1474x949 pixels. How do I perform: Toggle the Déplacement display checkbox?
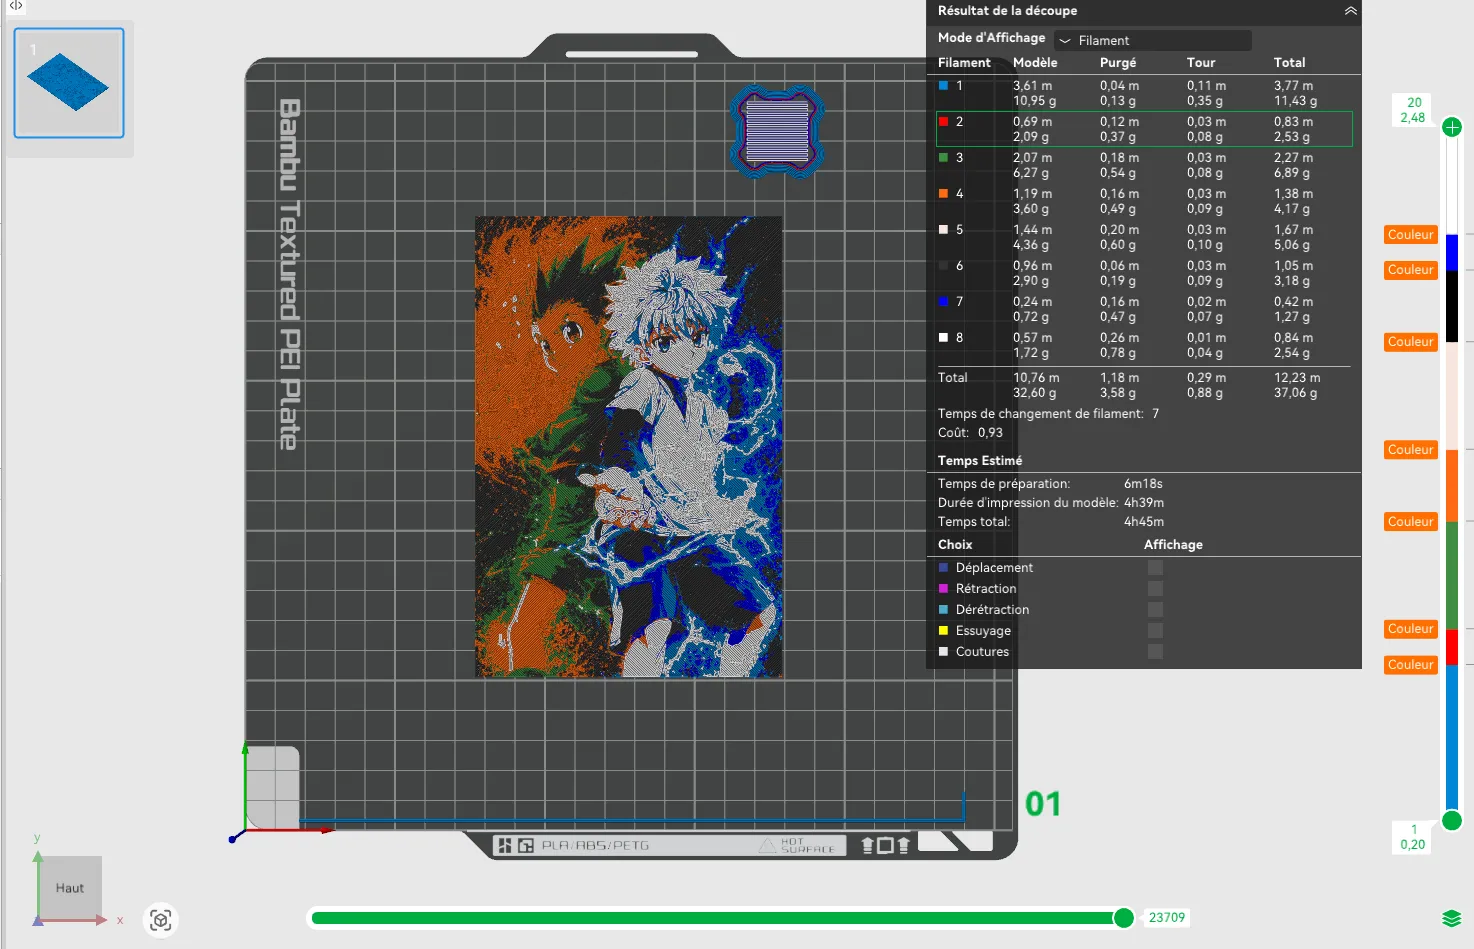(x=1155, y=567)
